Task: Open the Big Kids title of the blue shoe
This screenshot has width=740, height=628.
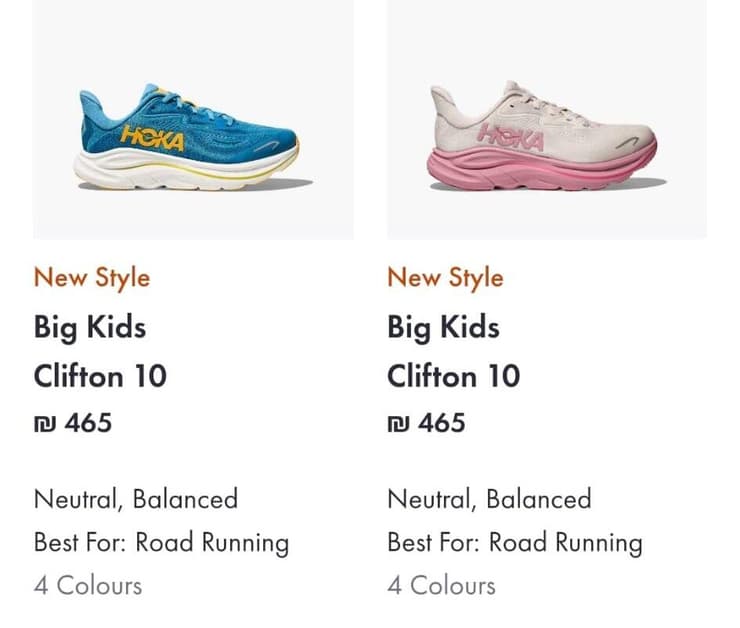Action: coord(90,327)
